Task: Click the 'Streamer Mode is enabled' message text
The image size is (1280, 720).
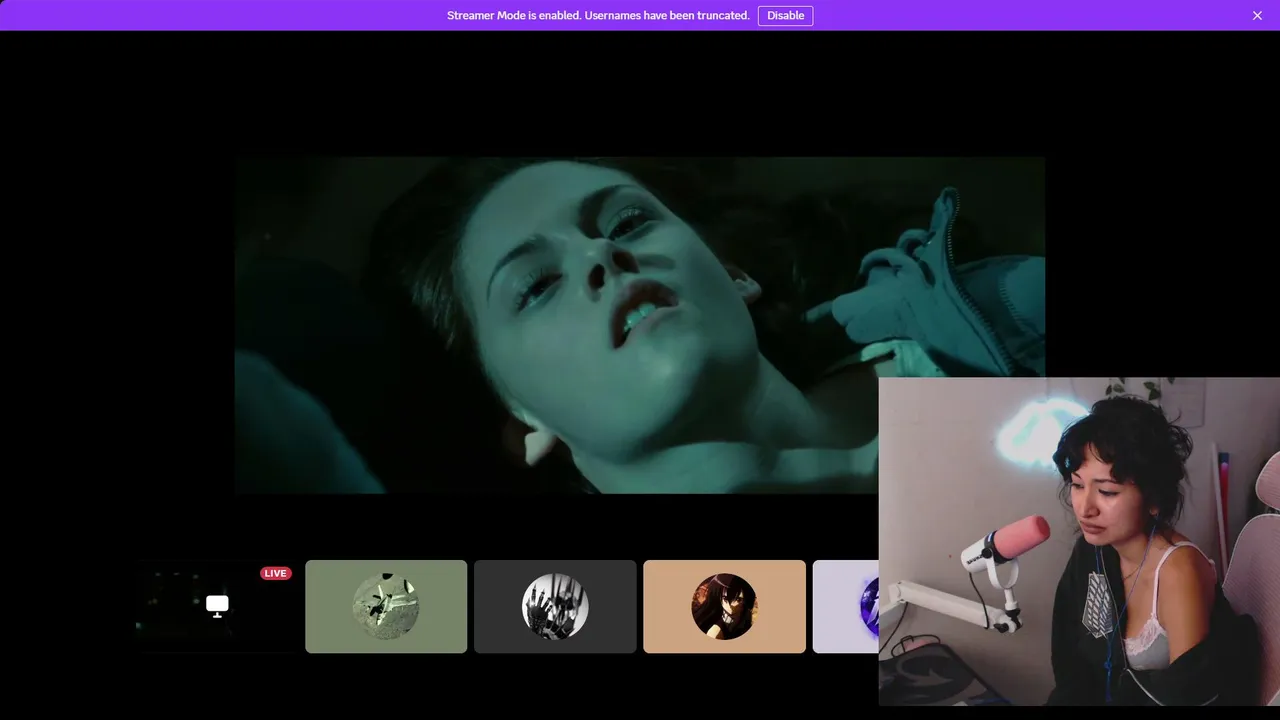Action: tap(598, 16)
